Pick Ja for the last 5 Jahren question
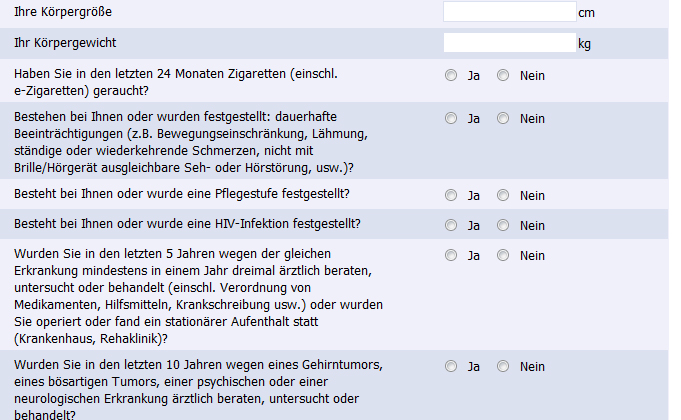Screen dimensions: 681x420 click(451, 255)
